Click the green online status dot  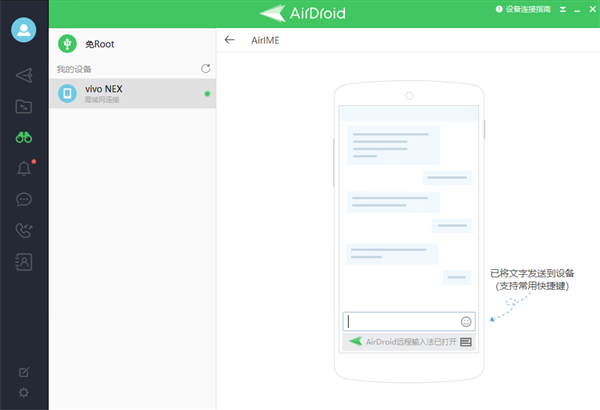tap(207, 94)
